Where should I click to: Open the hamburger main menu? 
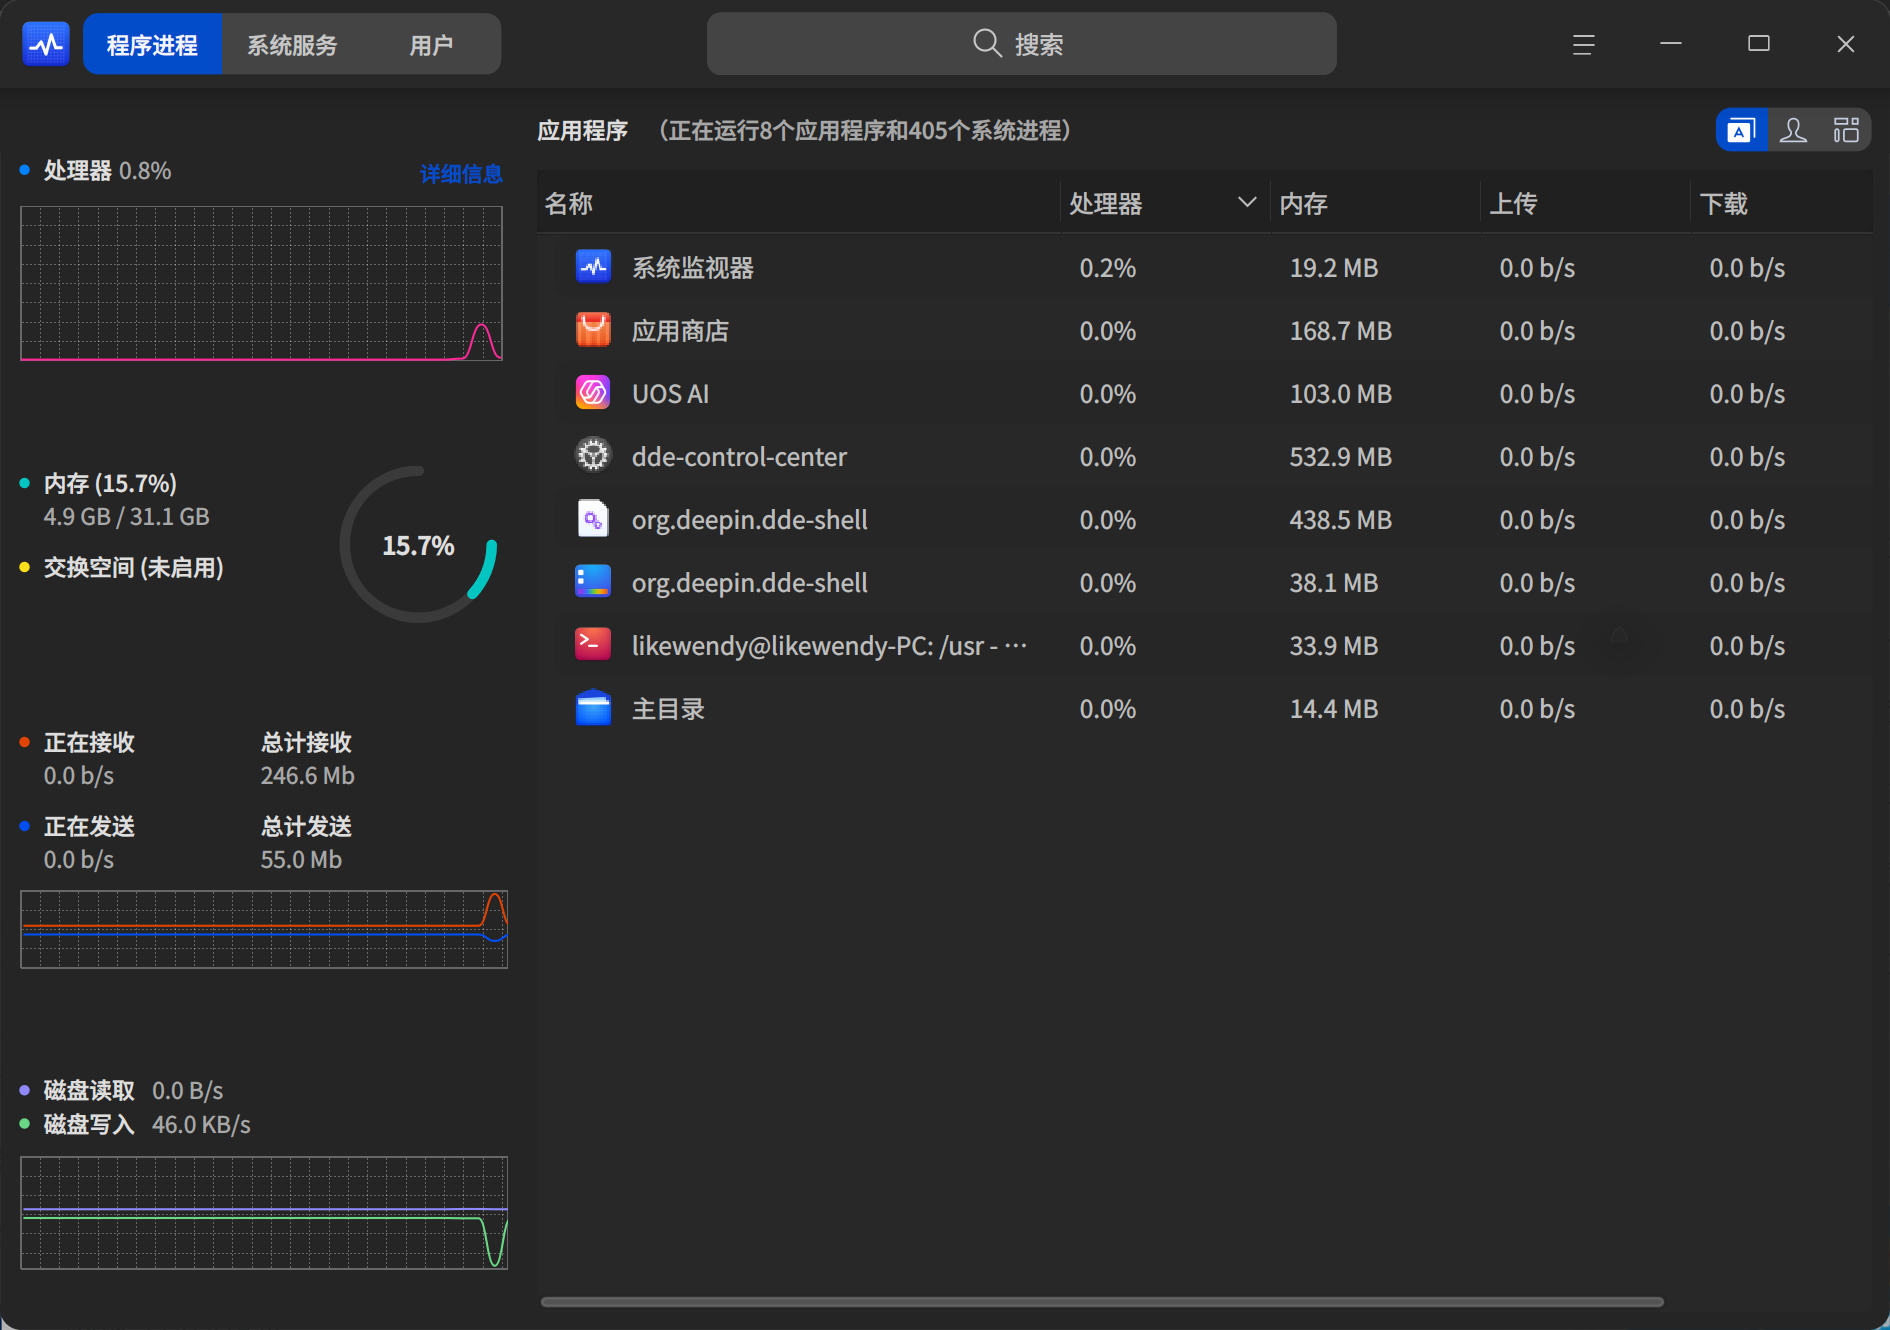click(1583, 44)
